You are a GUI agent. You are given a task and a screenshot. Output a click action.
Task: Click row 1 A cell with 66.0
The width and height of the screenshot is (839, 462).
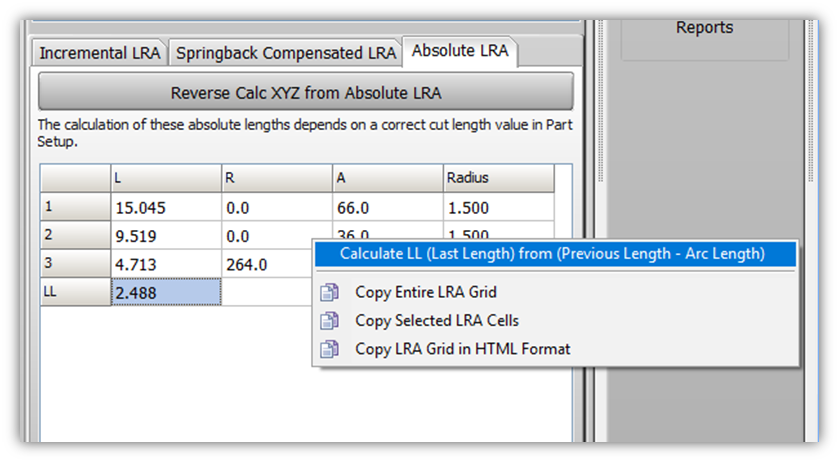click(x=387, y=208)
